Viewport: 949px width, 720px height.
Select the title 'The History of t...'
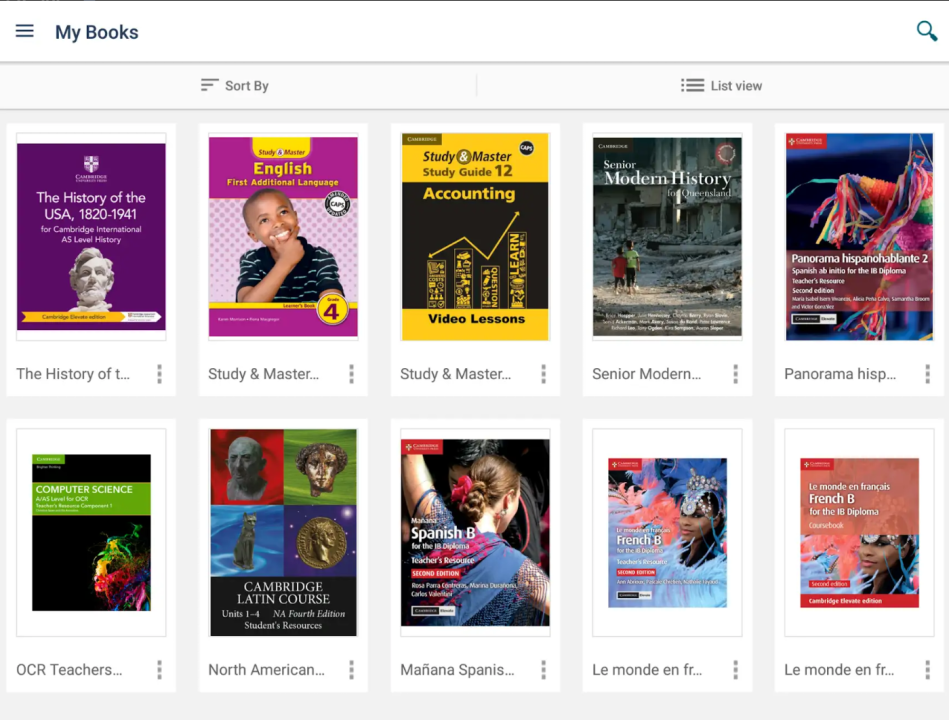click(x=73, y=374)
